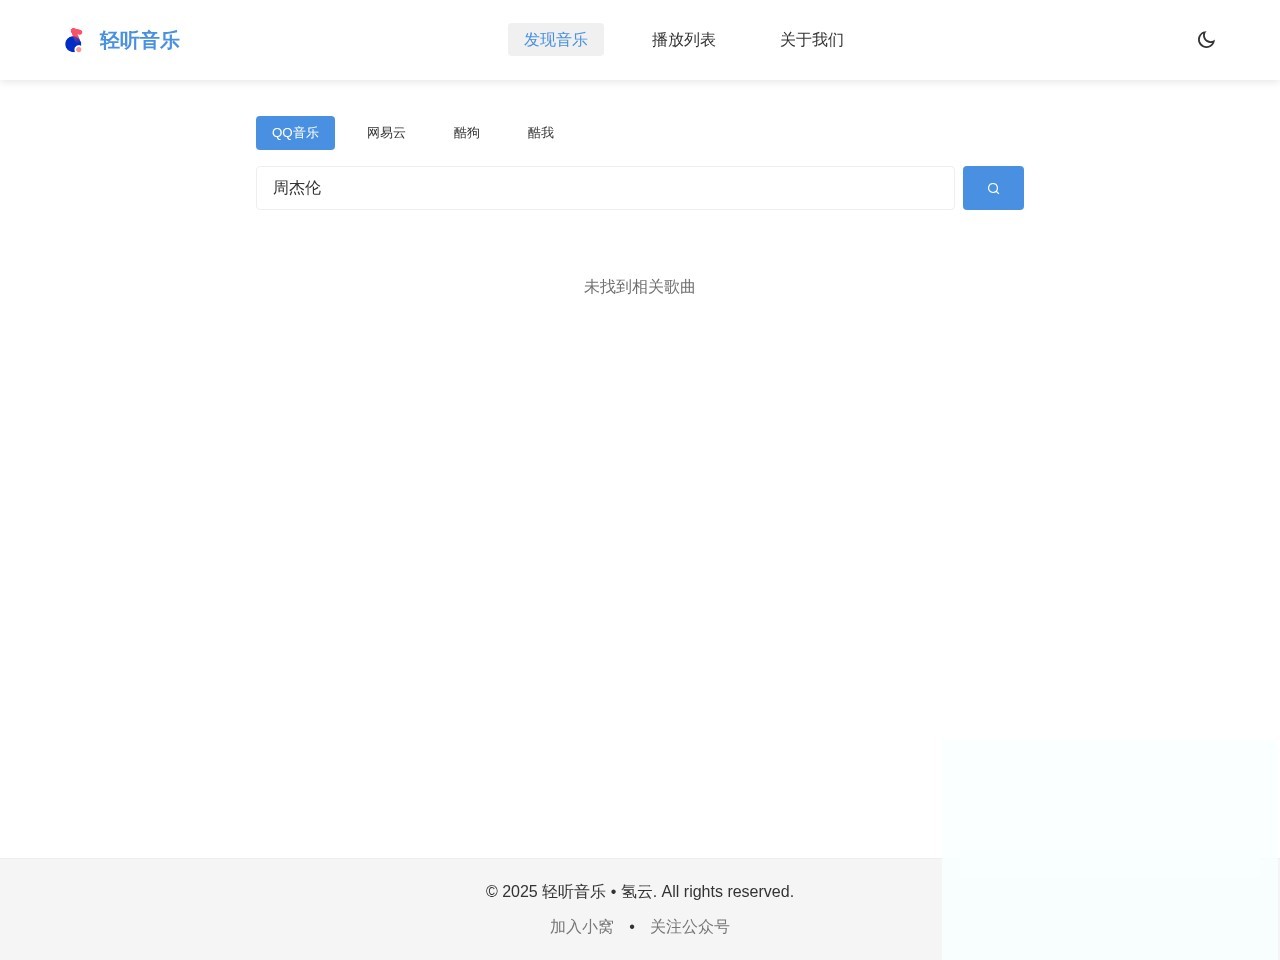Open the 发现音乐 nav tab
Viewport: 1280px width, 960px height.
pyautogui.click(x=556, y=40)
